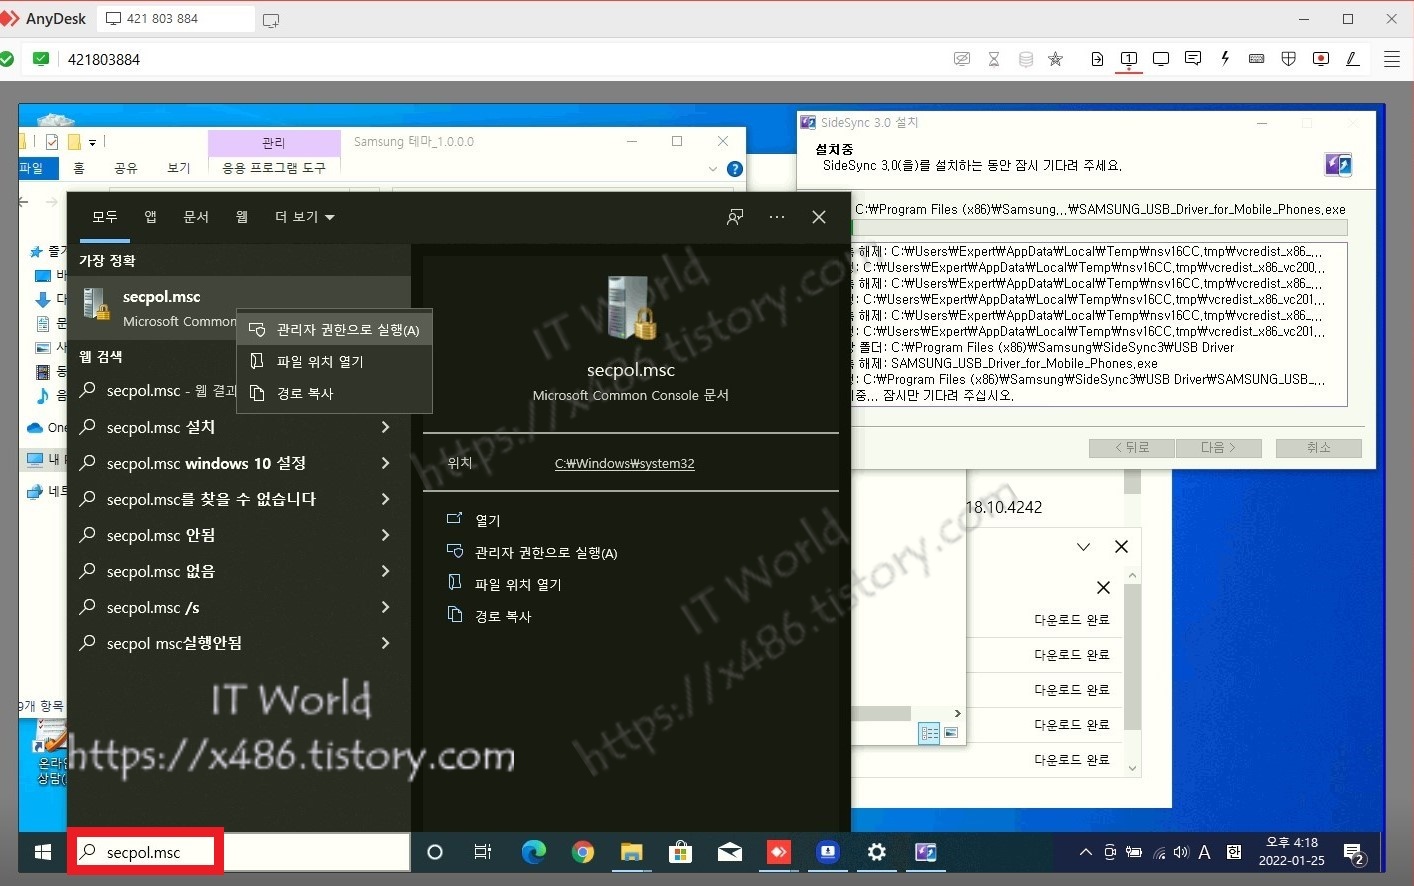Switch to the 앱 search filter tab
Screen dimensions: 1414x886
pos(150,217)
